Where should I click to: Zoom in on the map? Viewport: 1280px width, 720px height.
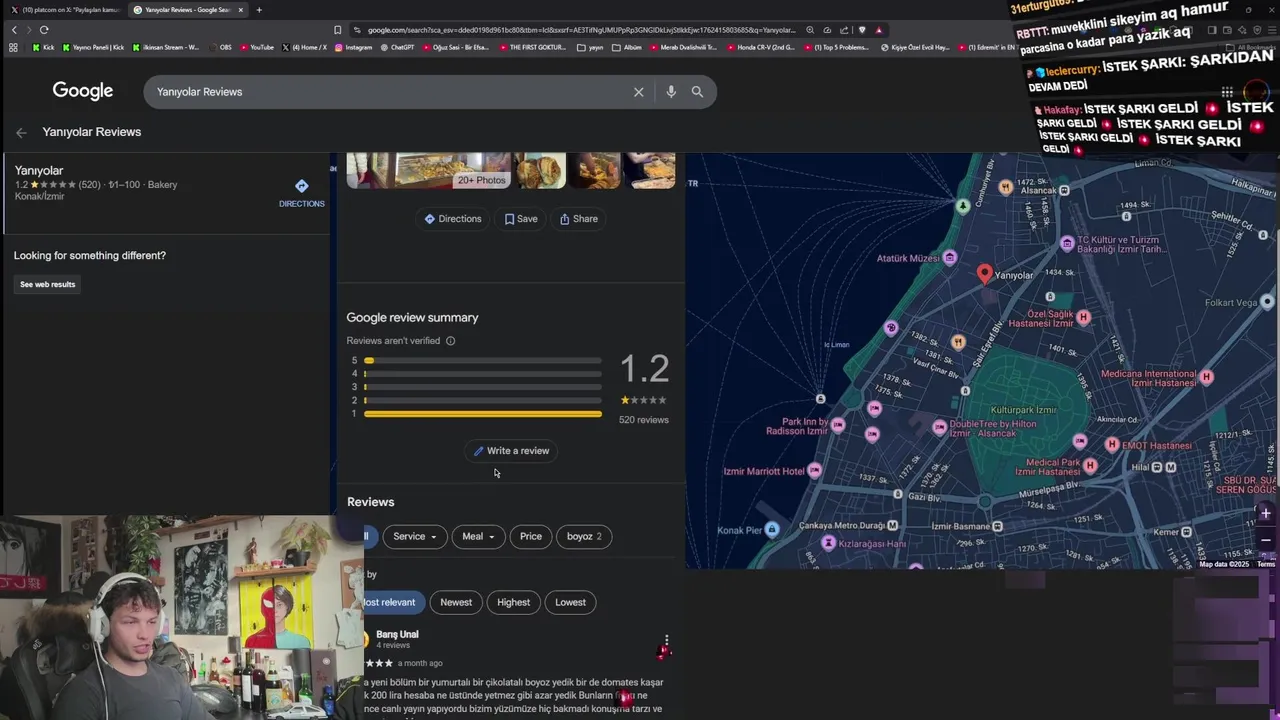pos(1265,513)
